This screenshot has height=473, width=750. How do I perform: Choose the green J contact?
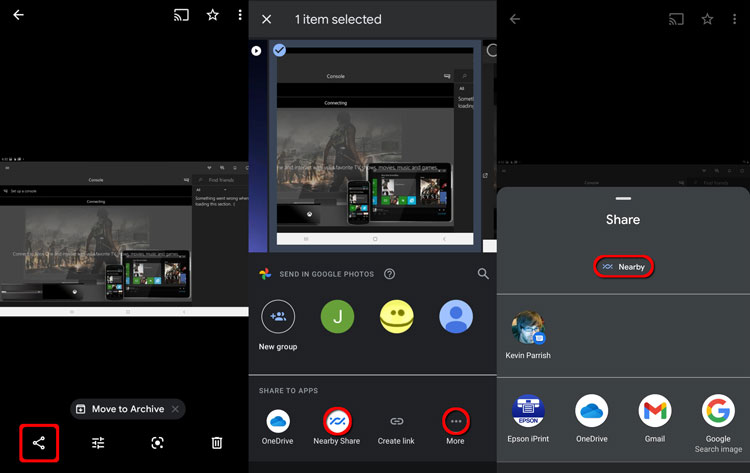tap(337, 317)
